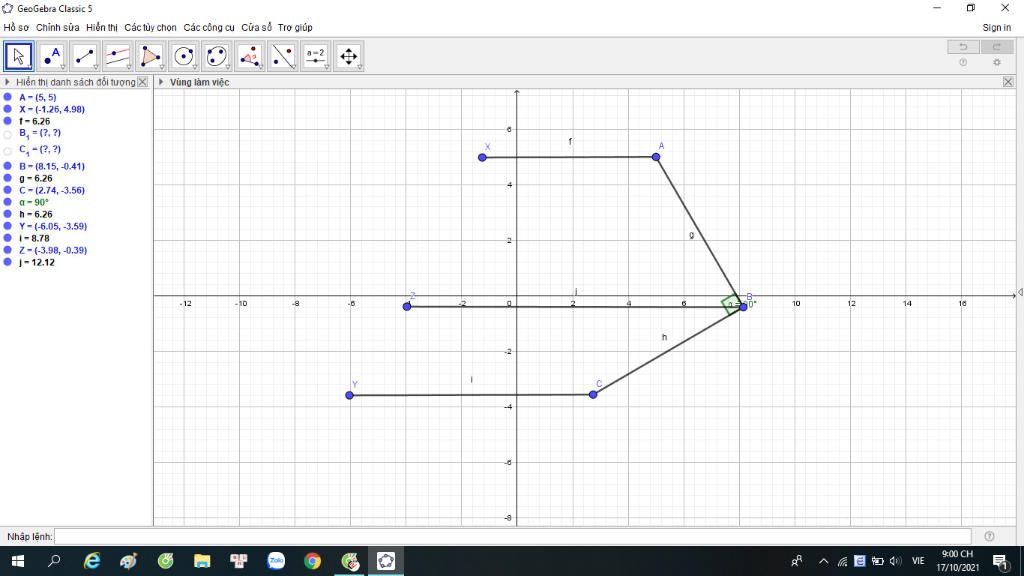1024x576 pixels.
Task: Open the Các công cụ menu
Action: 209,27
